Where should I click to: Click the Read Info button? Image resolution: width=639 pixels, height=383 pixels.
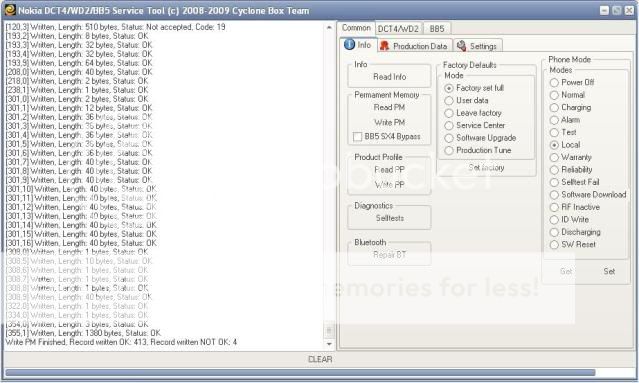(x=389, y=77)
